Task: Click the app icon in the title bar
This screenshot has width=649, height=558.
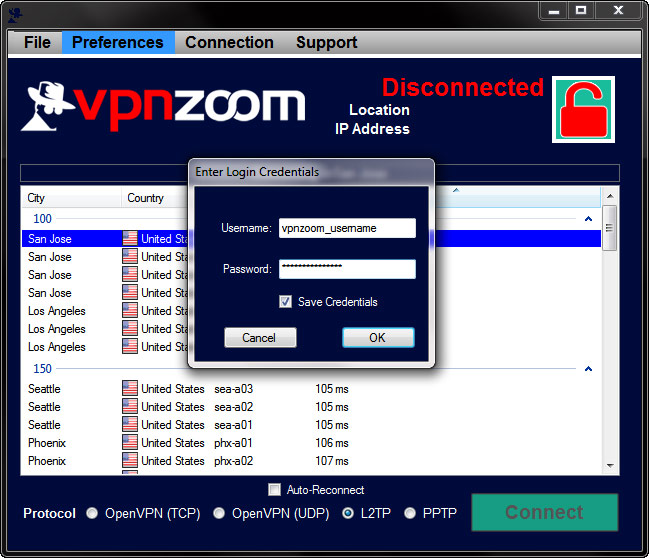Action: [x=15, y=14]
